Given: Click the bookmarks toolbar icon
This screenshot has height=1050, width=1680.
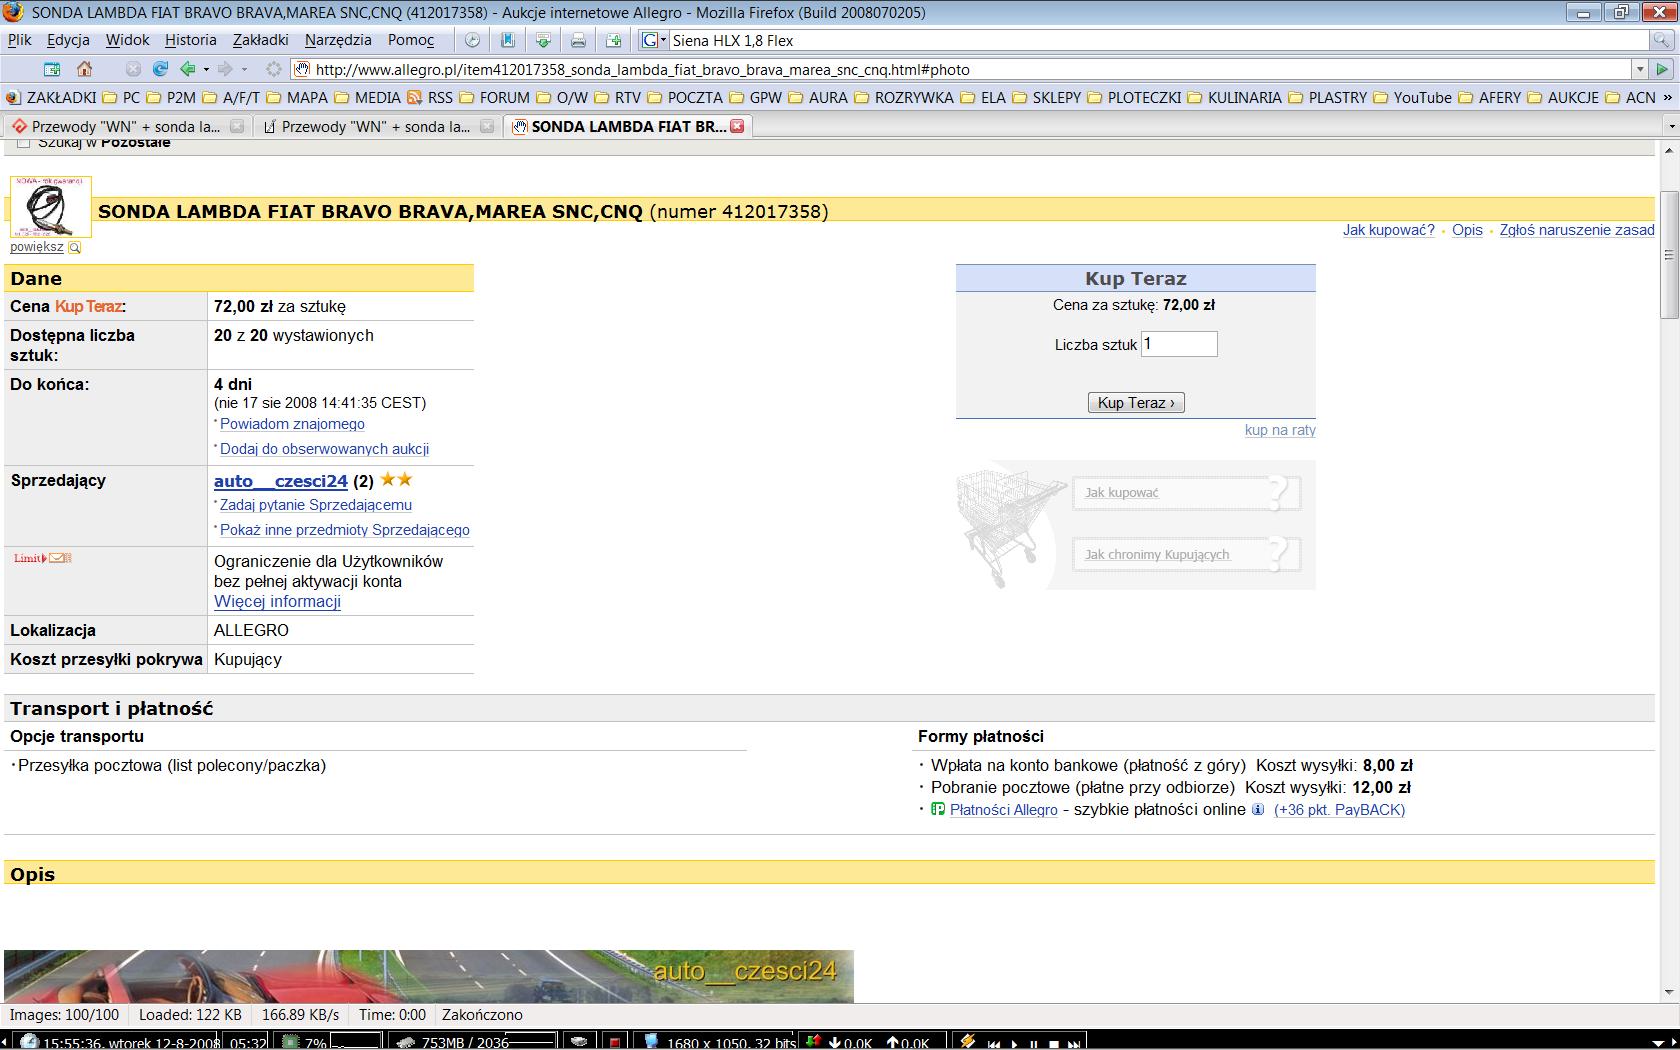Looking at the screenshot, I should [508, 40].
